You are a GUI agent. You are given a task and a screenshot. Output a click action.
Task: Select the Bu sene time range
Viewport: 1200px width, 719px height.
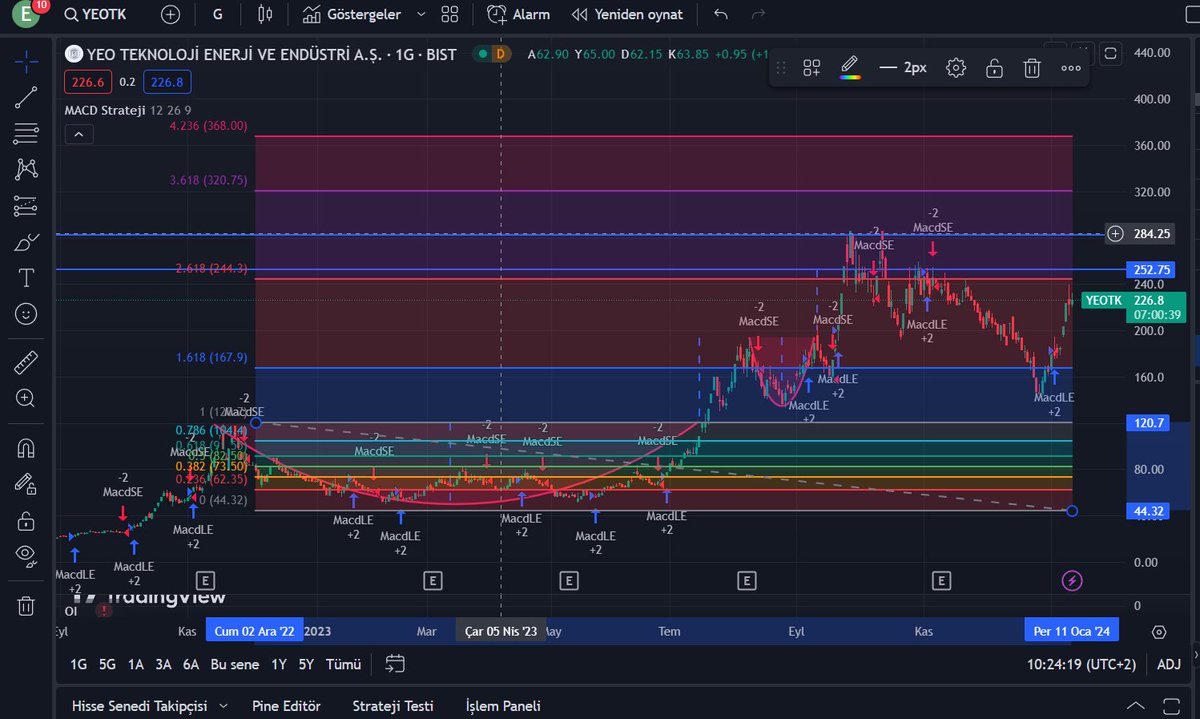[x=235, y=664]
